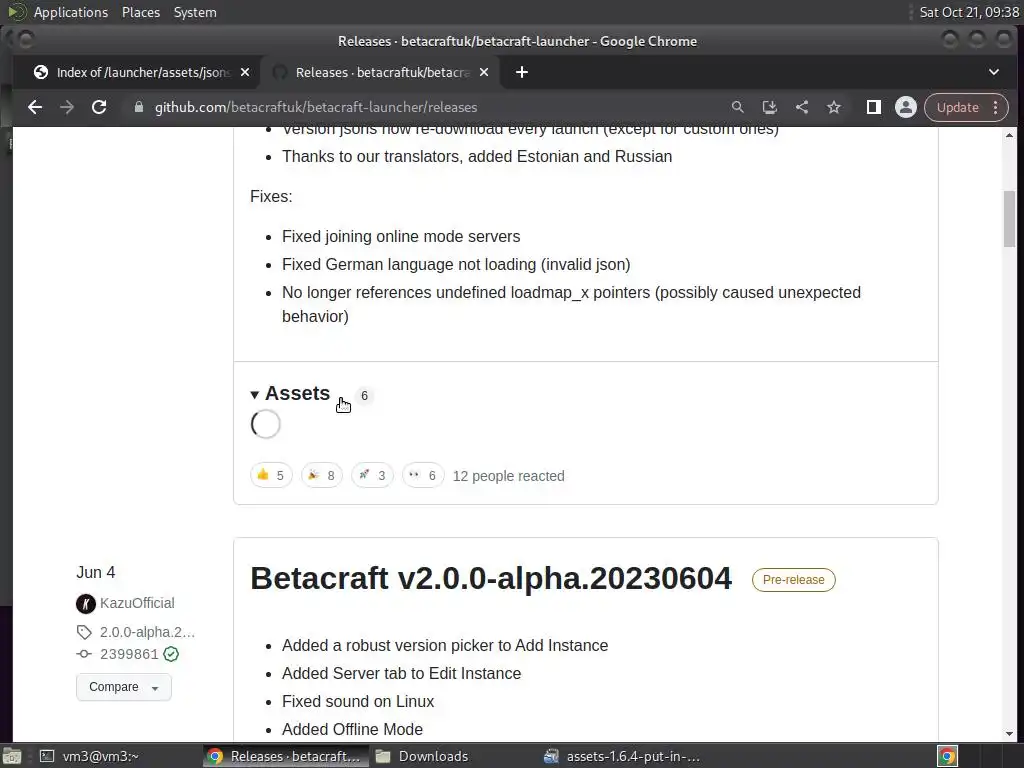Open KazuOfficial's profile link
The height and width of the screenshot is (768, 1024).
(x=137, y=603)
